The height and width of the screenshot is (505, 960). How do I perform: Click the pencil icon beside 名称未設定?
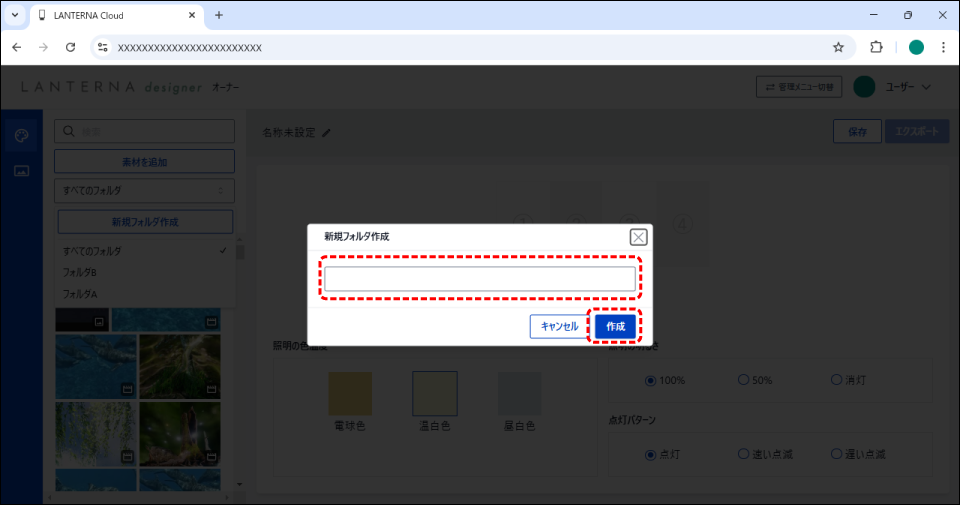click(326, 132)
